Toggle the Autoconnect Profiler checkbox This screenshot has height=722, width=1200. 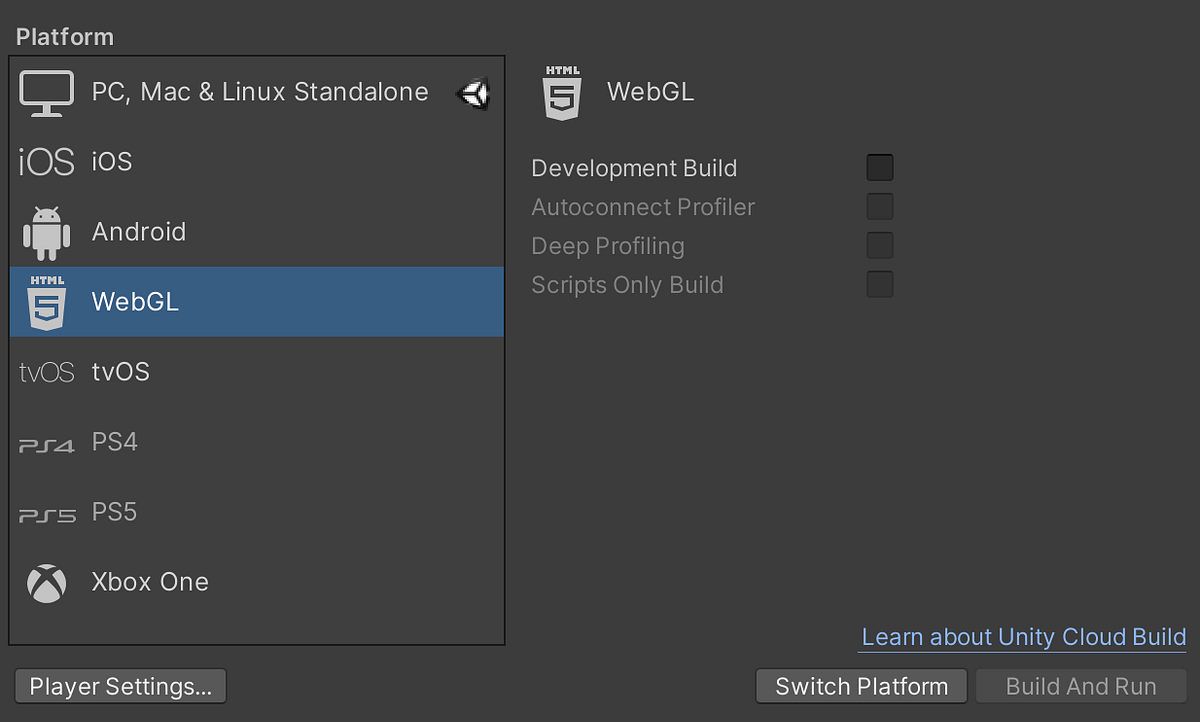point(880,207)
